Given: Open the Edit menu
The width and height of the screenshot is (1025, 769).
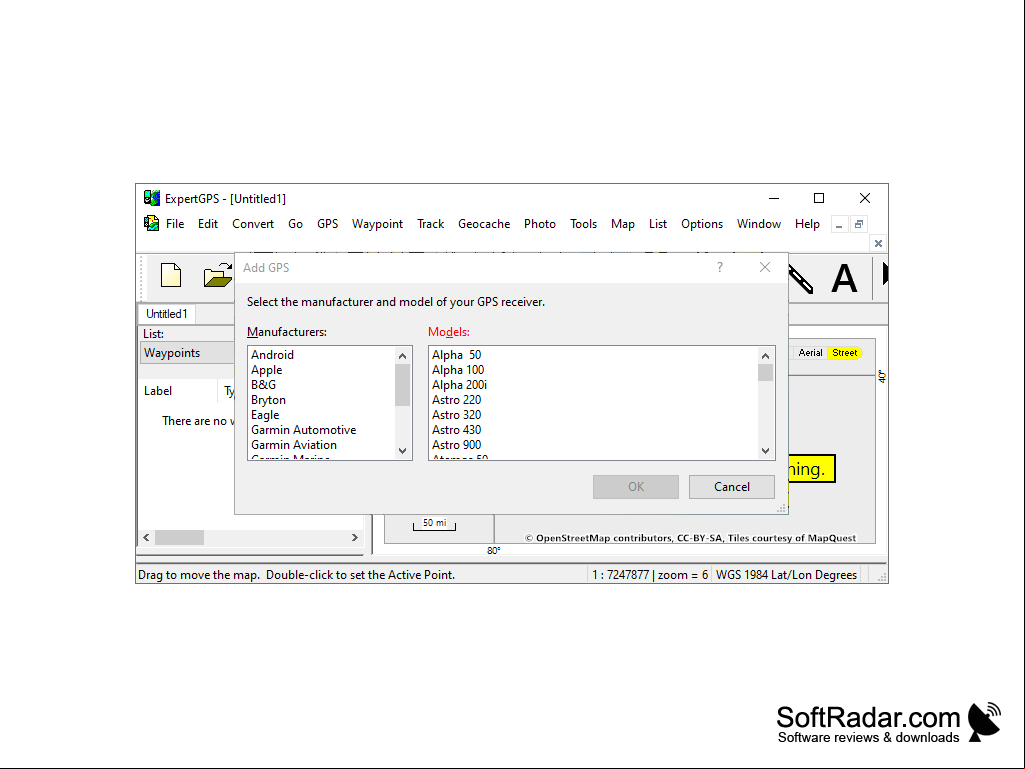Looking at the screenshot, I should pos(208,224).
